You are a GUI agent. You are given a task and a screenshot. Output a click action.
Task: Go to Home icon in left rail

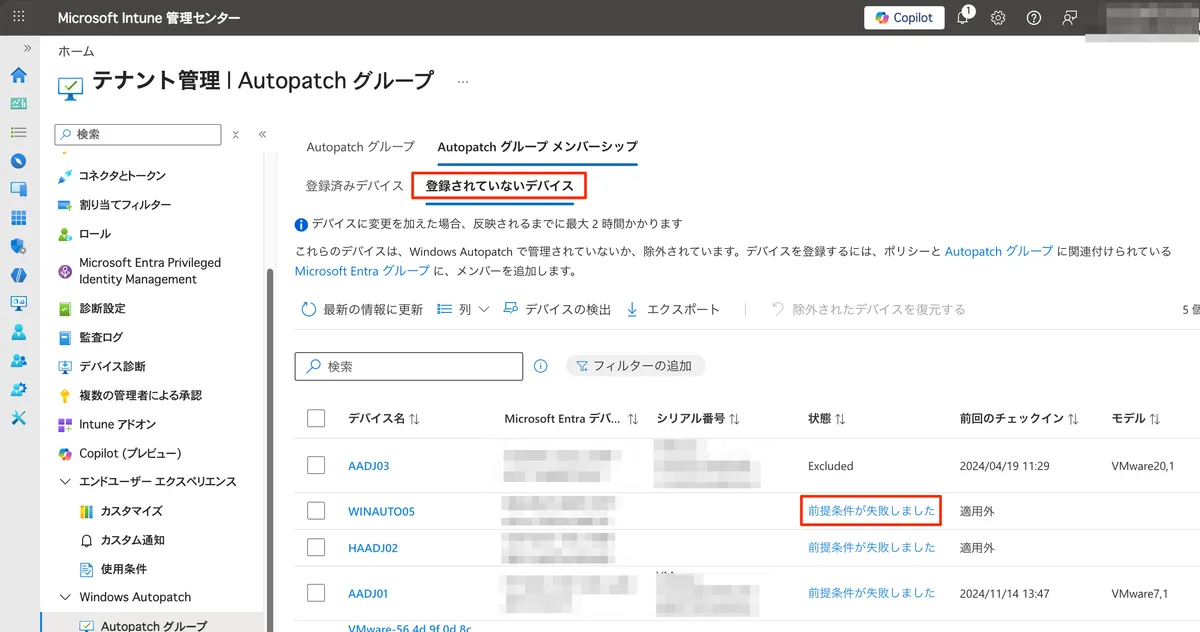18,75
